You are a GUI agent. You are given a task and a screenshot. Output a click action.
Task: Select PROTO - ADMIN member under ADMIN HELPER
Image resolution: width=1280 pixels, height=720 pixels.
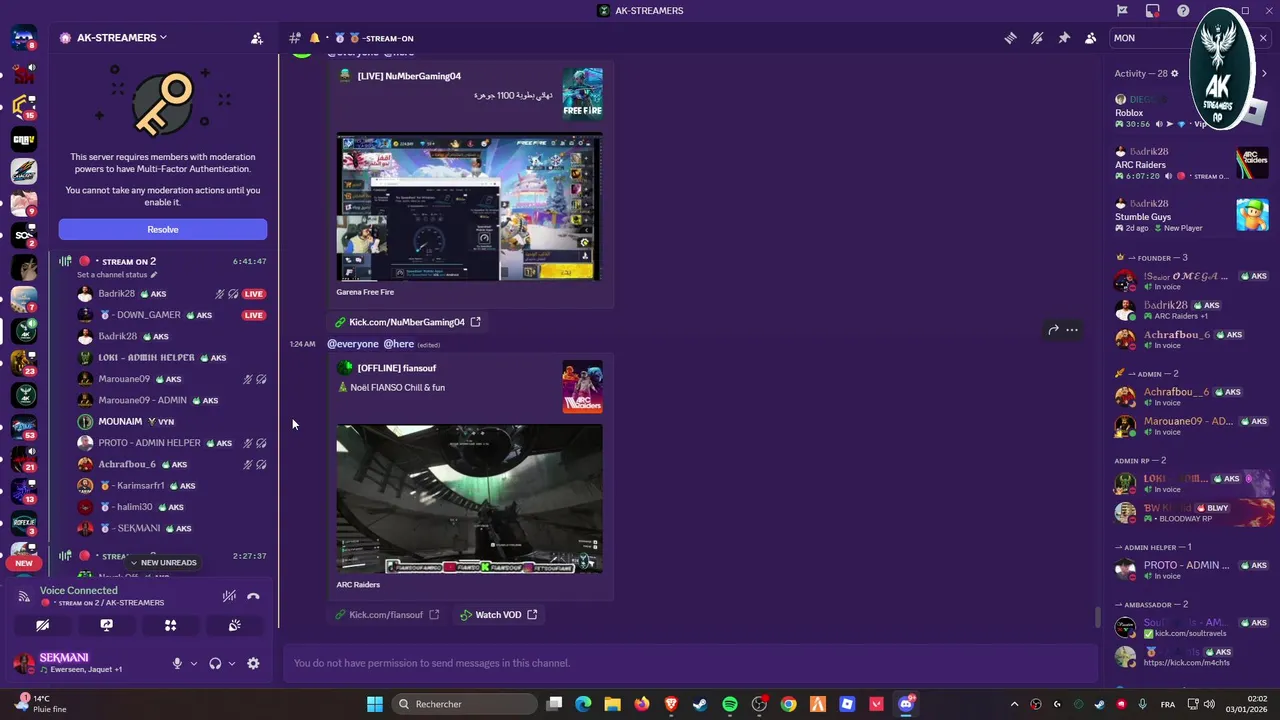coord(1192,570)
